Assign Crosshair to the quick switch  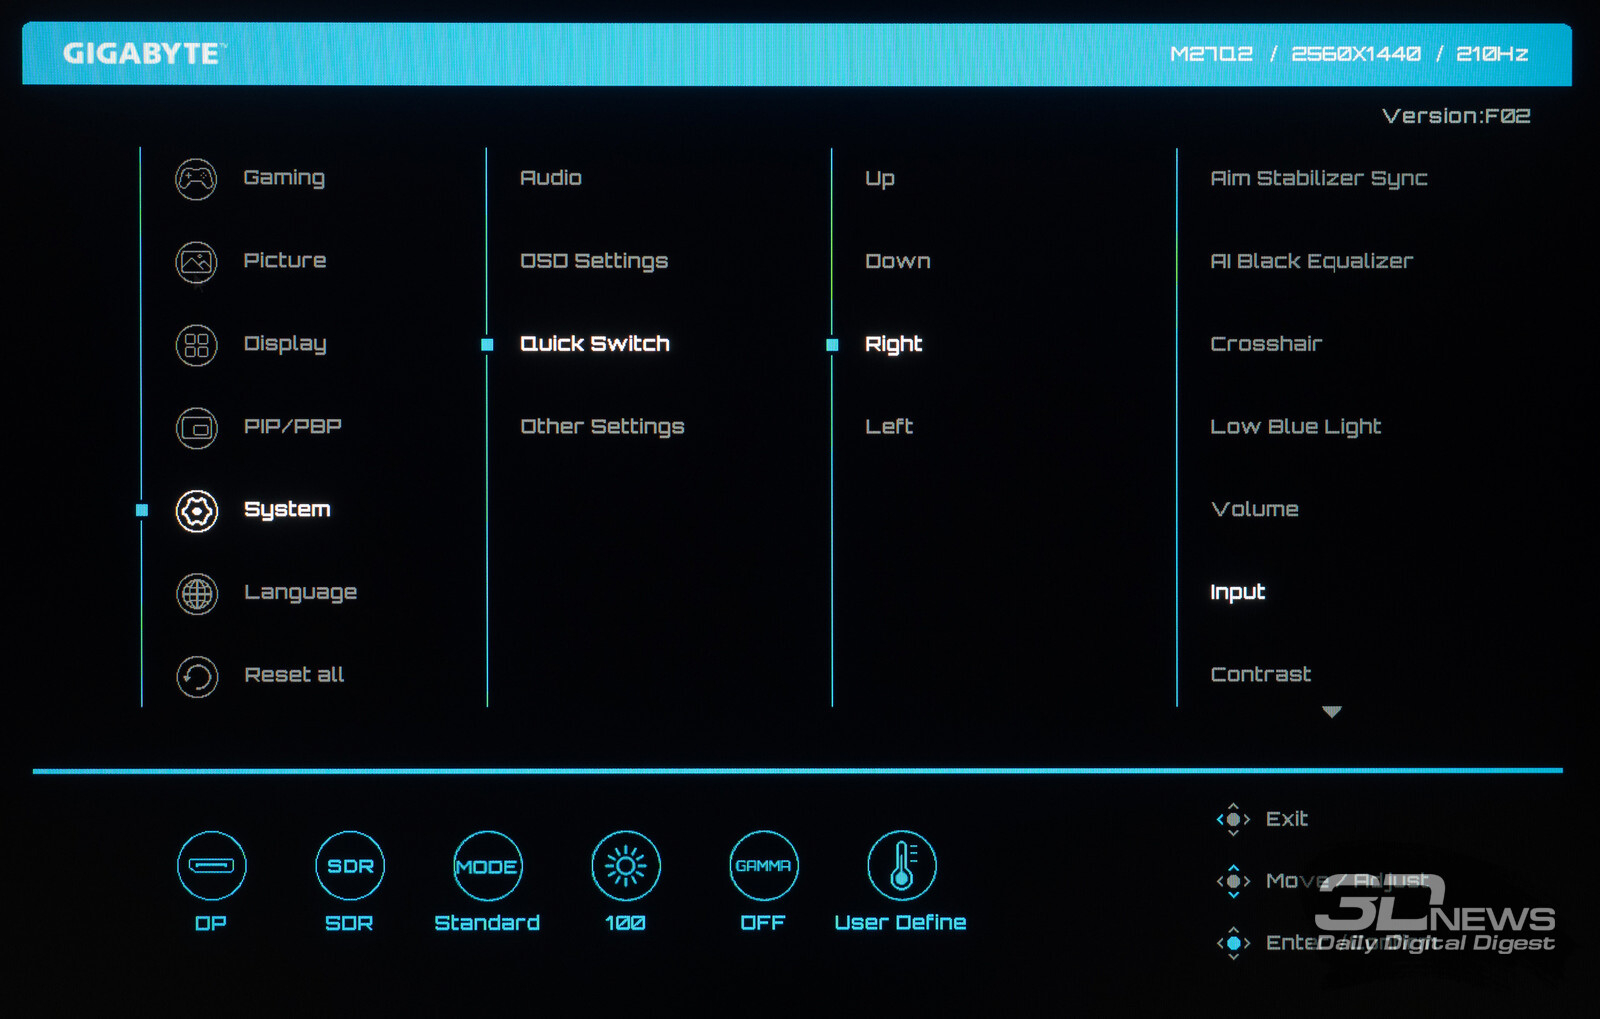tap(1265, 344)
